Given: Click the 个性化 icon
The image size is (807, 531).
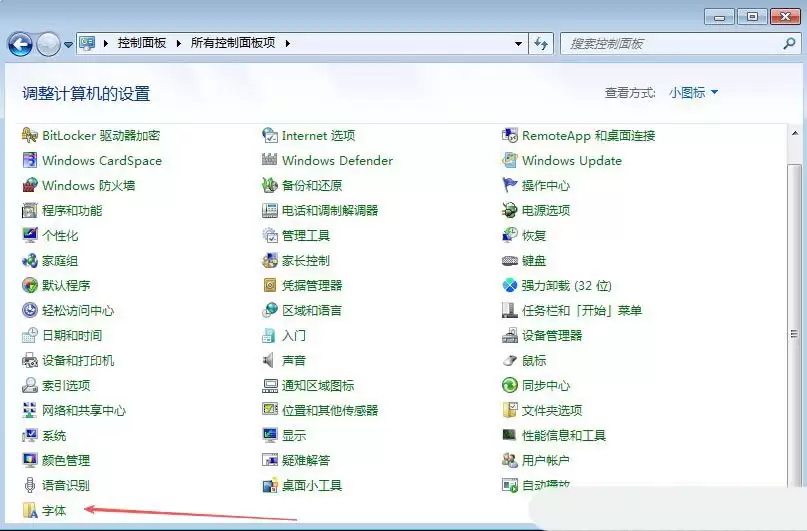Looking at the screenshot, I should tap(30, 235).
